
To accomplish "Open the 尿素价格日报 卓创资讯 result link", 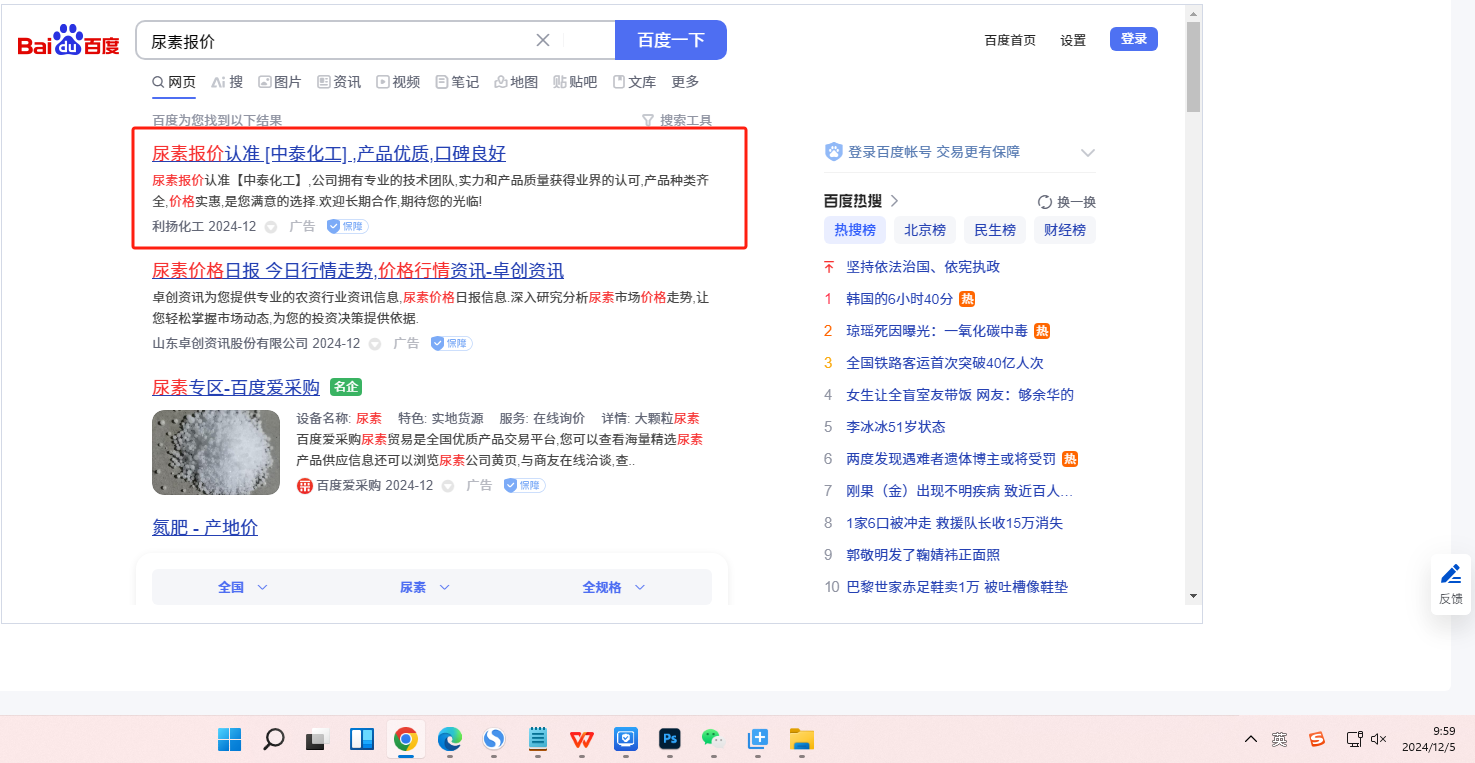I will (357, 271).
